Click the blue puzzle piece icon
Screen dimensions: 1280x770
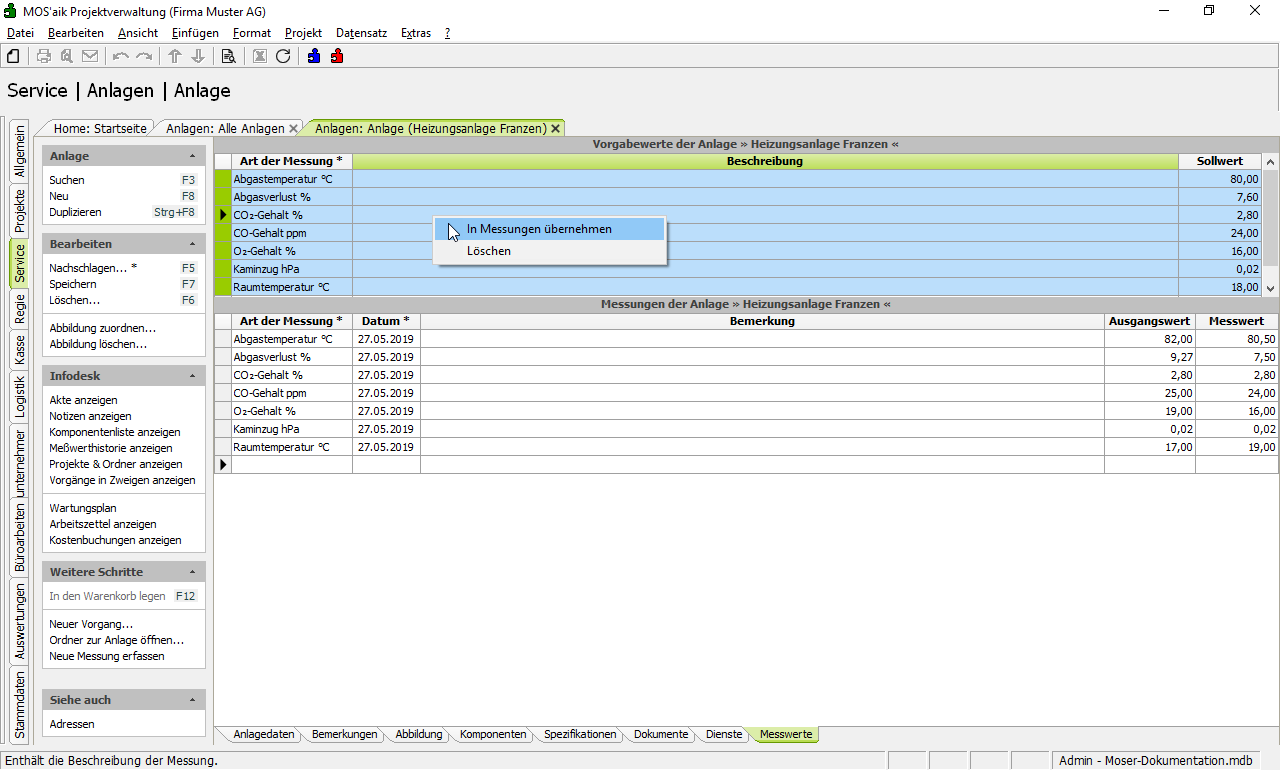tap(314, 56)
